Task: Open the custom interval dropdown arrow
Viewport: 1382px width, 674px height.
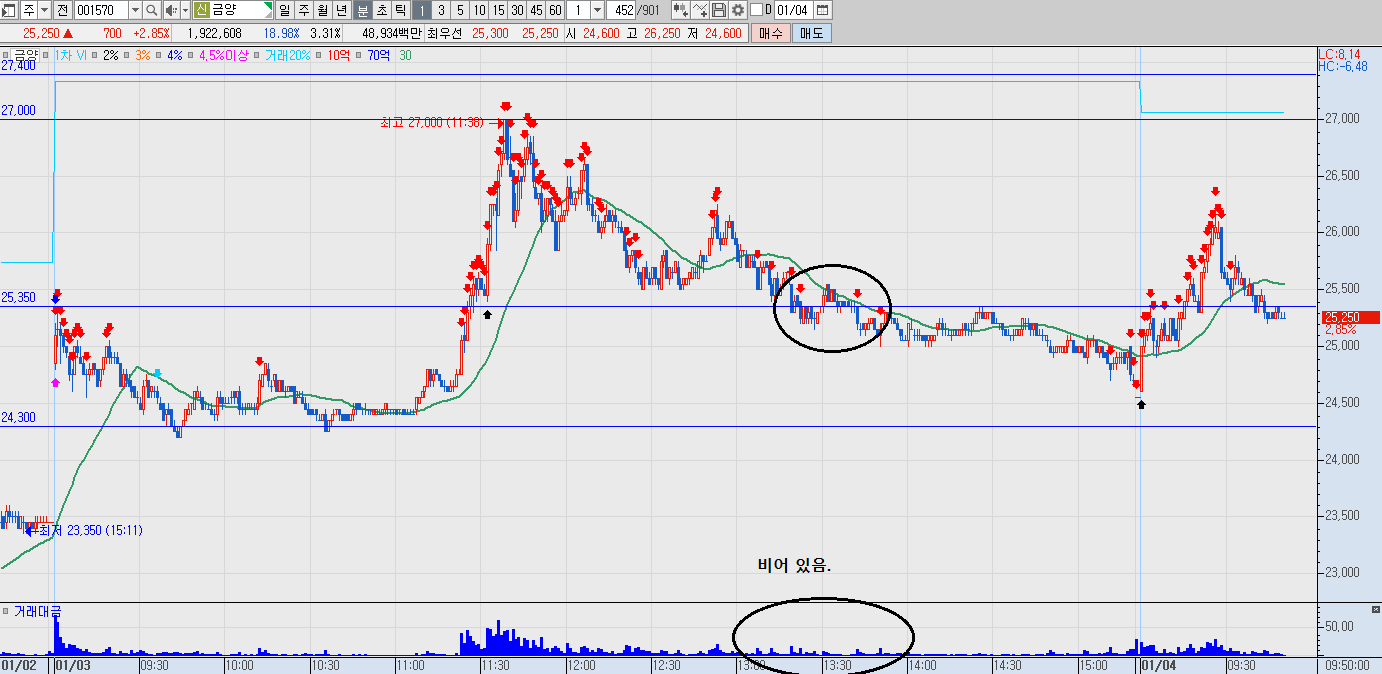Action: (x=597, y=10)
